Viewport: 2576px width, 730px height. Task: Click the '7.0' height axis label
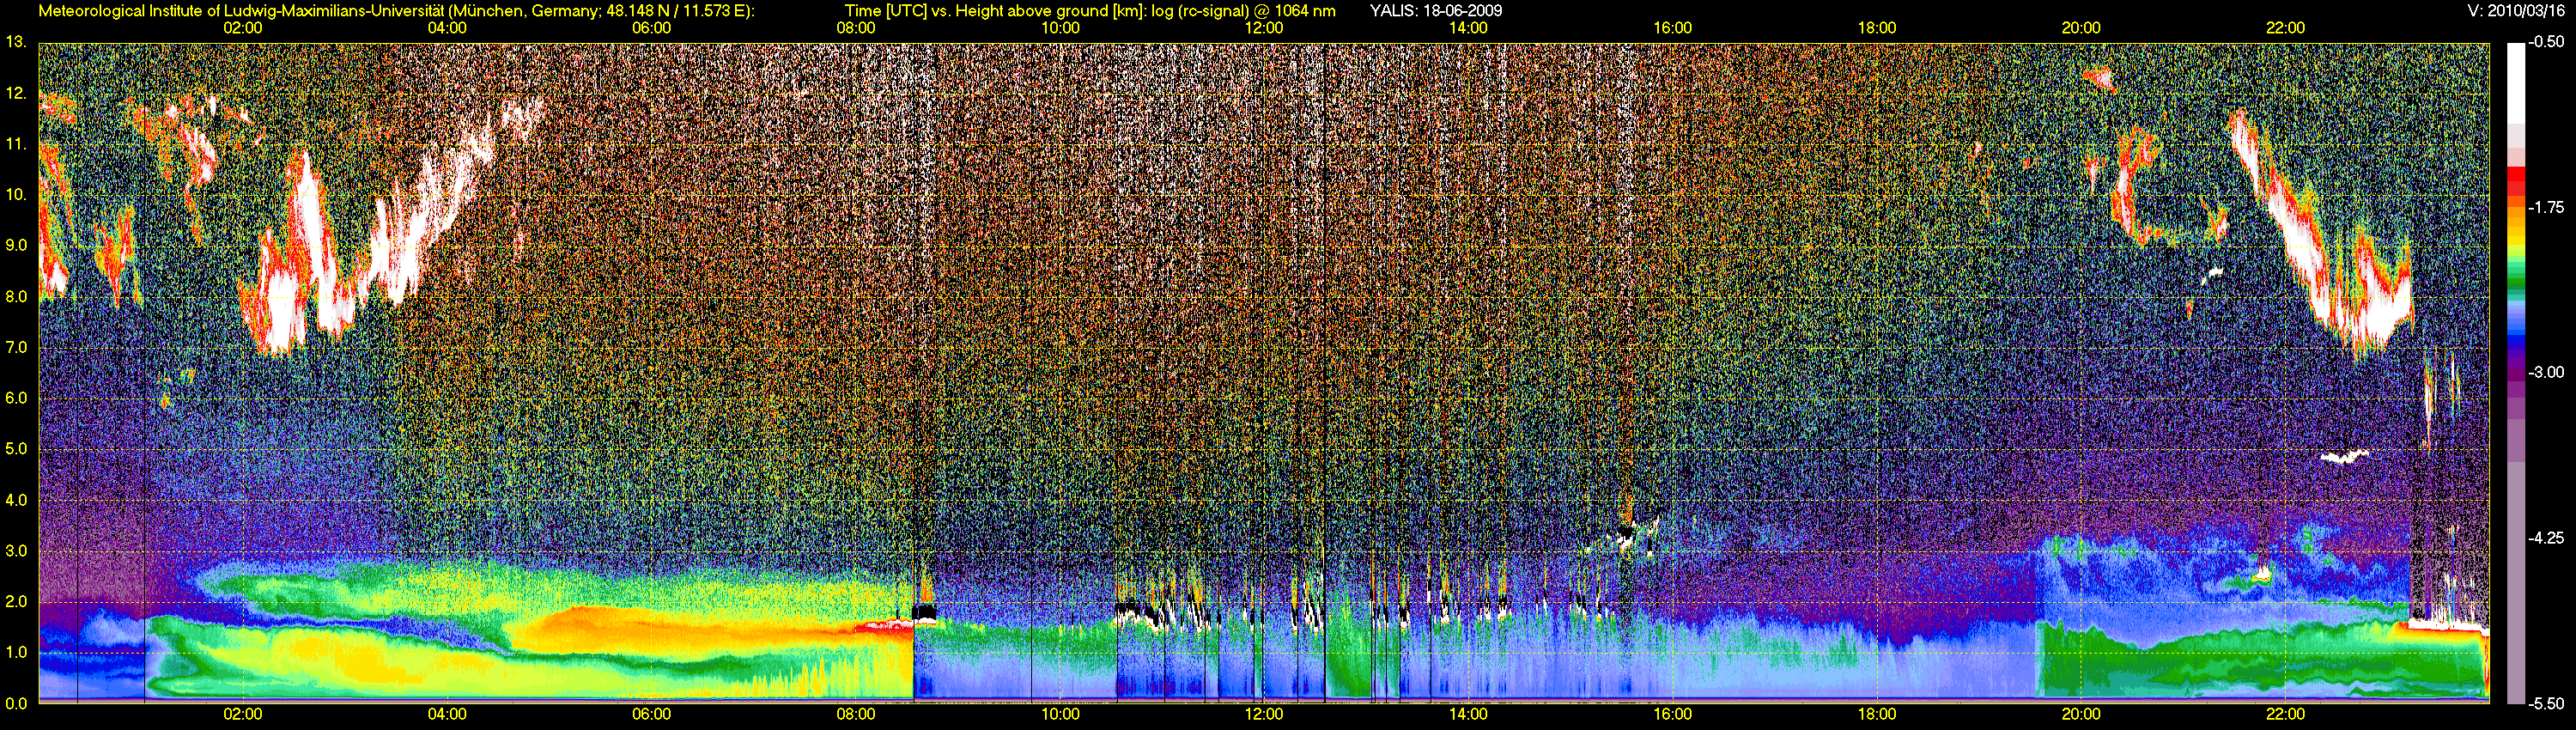16,348
